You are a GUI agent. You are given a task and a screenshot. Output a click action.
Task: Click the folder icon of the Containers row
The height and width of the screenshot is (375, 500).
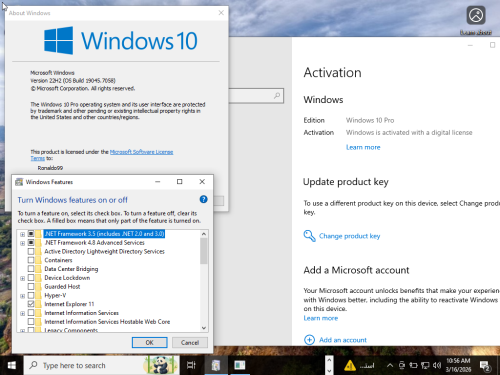[39, 260]
